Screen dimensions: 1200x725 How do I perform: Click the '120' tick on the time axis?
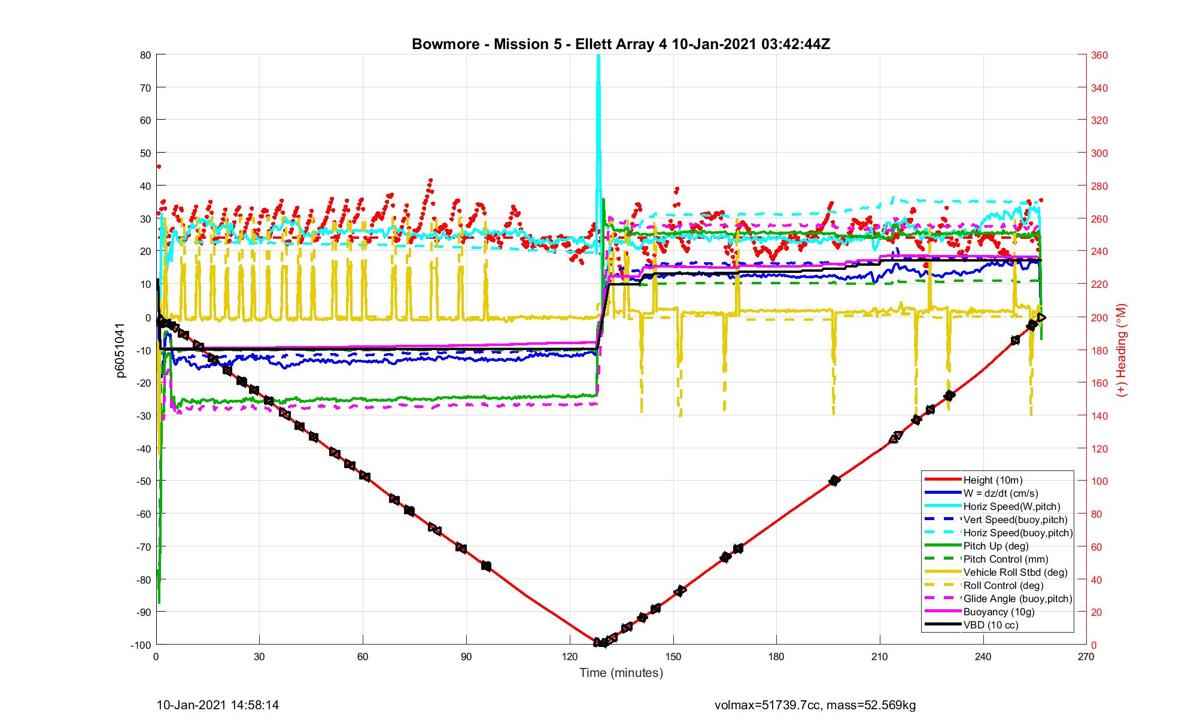pos(570,657)
